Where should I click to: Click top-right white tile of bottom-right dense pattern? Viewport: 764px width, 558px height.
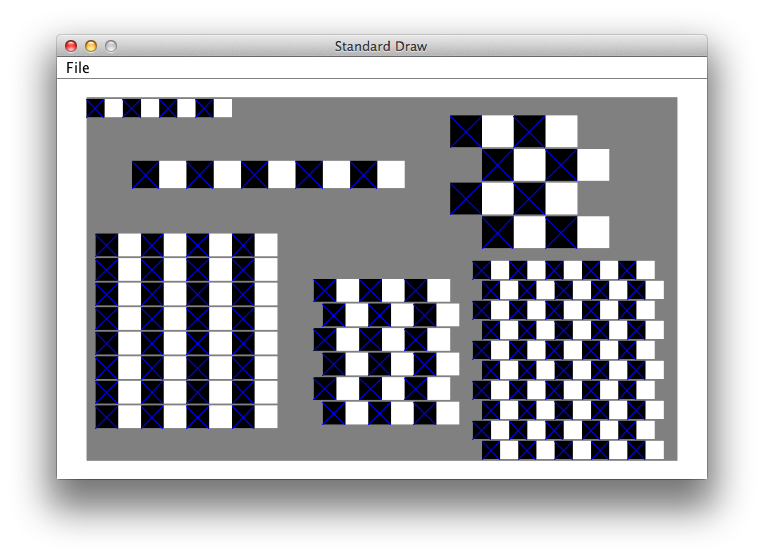pos(645,270)
